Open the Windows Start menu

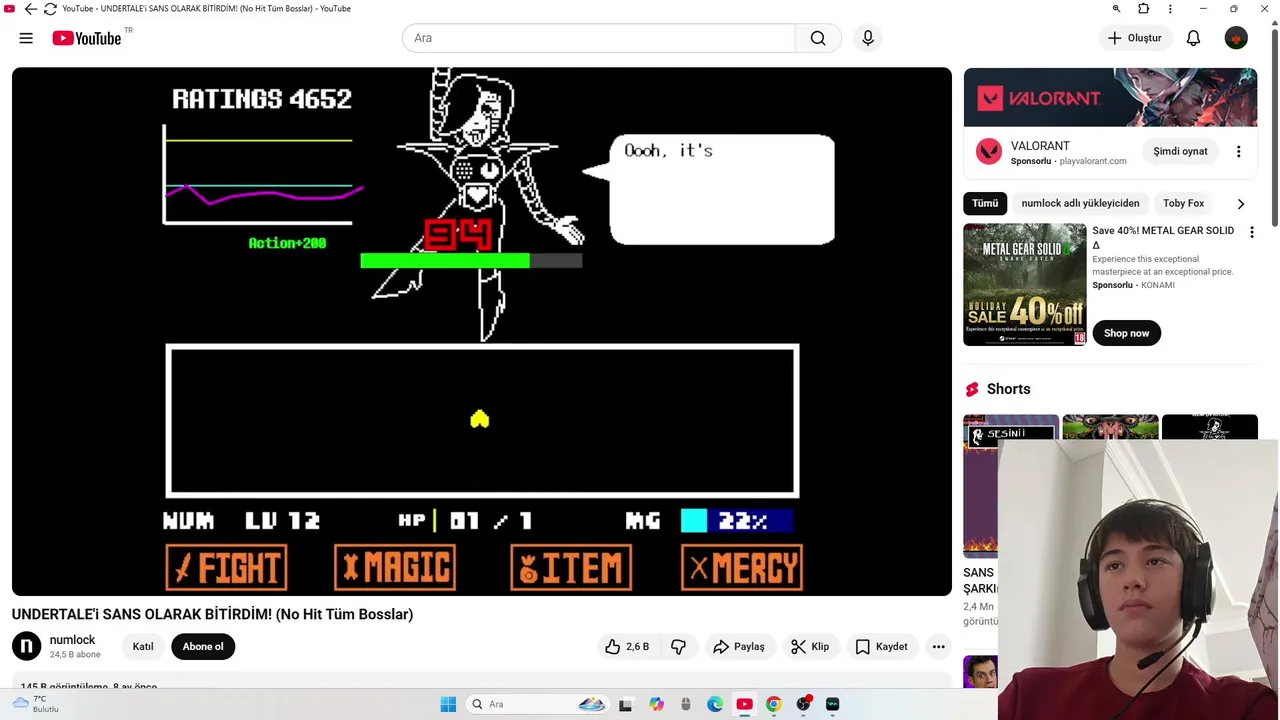click(448, 704)
